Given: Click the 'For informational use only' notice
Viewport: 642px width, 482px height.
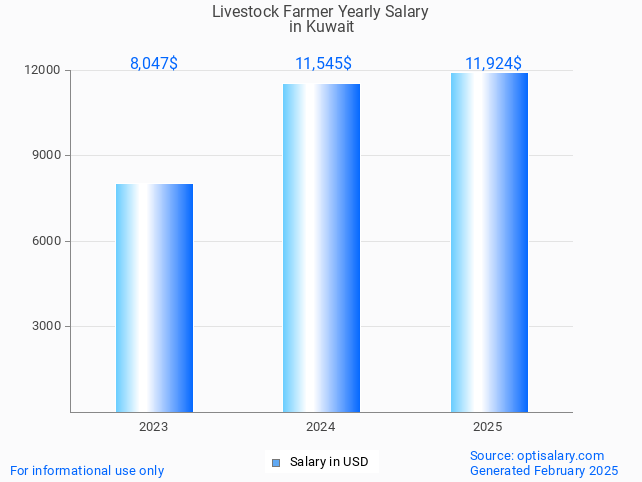Looking at the screenshot, I should click(x=87, y=470).
